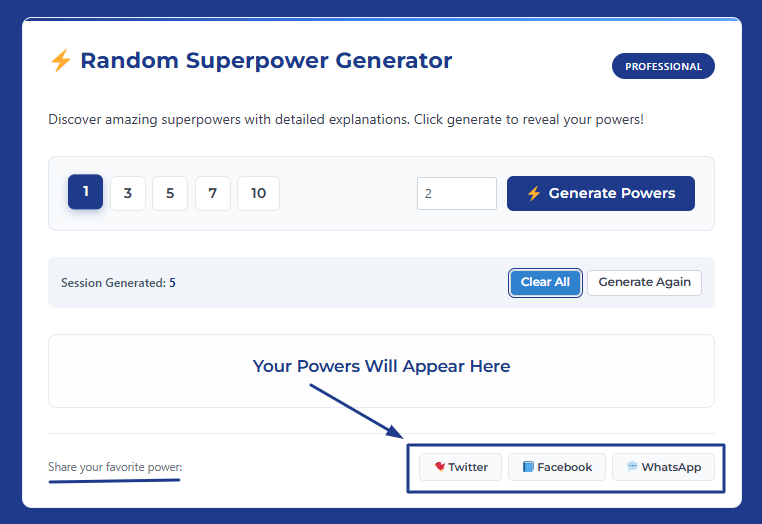Click the Share your favorite power text

(115, 467)
